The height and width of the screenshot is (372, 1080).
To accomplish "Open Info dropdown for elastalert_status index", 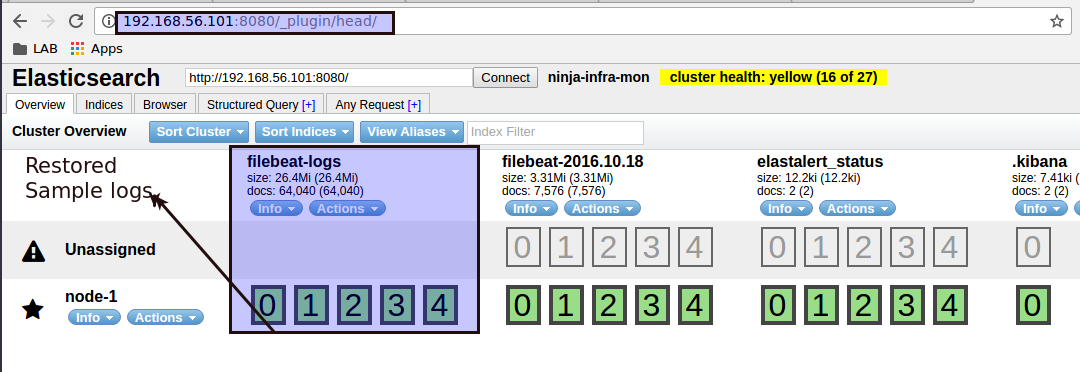I will 787,208.
